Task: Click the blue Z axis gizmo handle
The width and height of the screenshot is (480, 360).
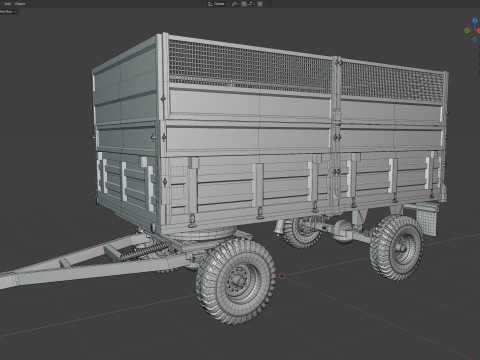Action: [475, 21]
